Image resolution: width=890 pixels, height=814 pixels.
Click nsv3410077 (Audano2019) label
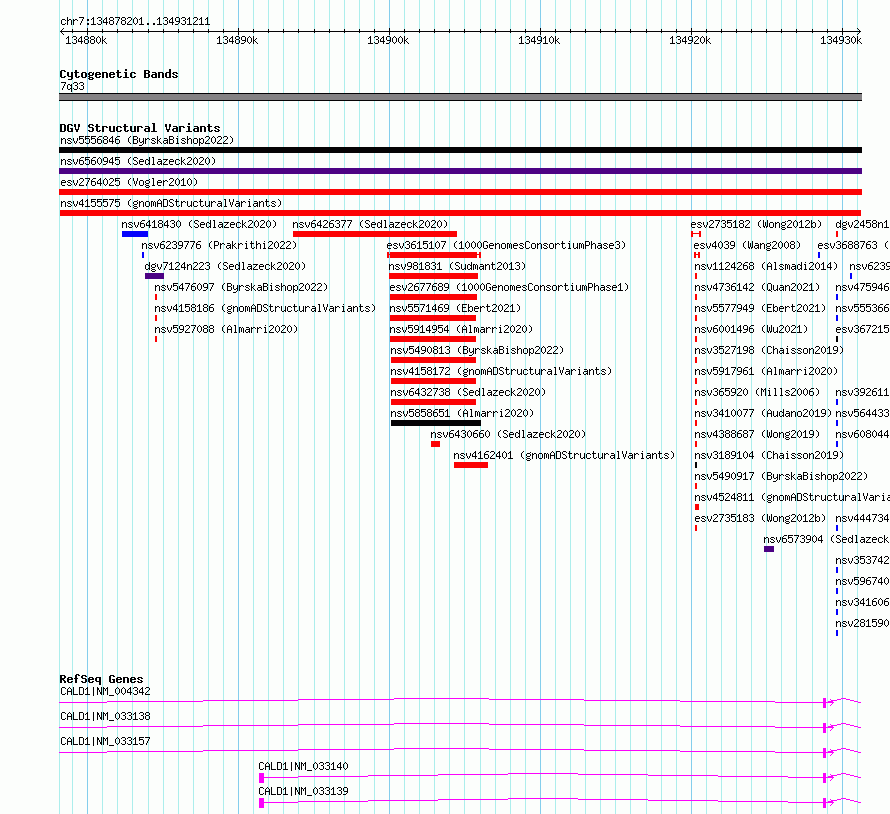pyautogui.click(x=763, y=413)
